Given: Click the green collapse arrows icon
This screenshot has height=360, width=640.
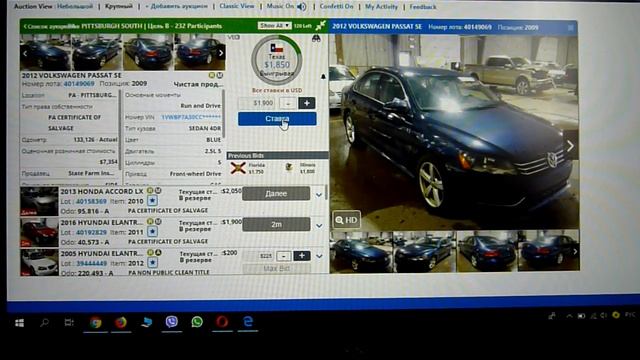Looking at the screenshot, I should pos(320,25).
